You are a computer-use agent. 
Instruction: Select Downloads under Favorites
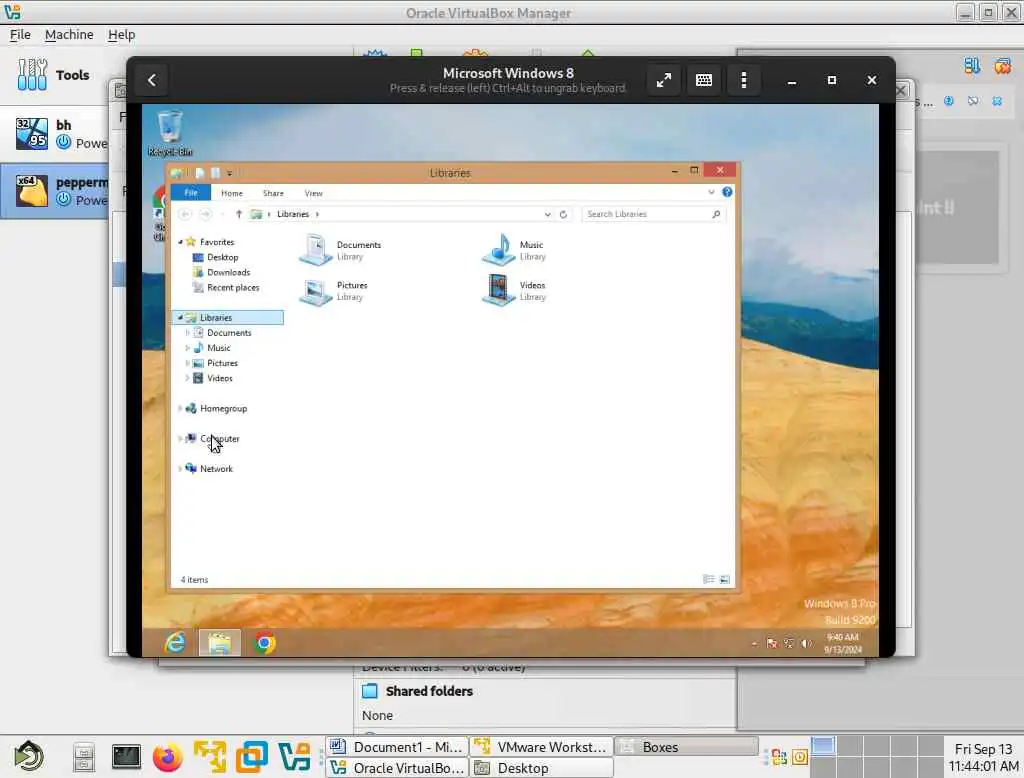228,272
